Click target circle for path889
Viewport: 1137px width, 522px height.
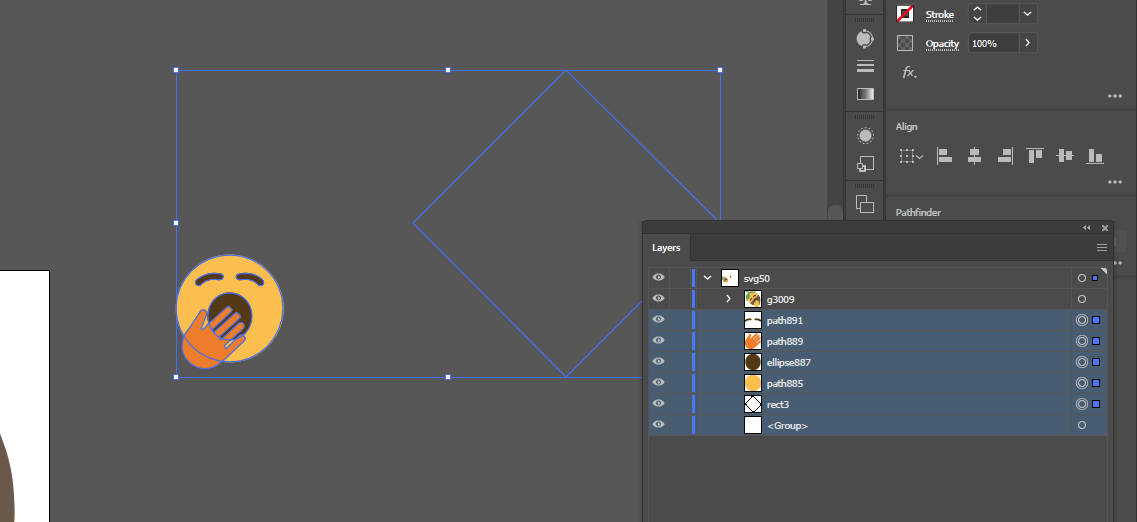tap(1082, 341)
